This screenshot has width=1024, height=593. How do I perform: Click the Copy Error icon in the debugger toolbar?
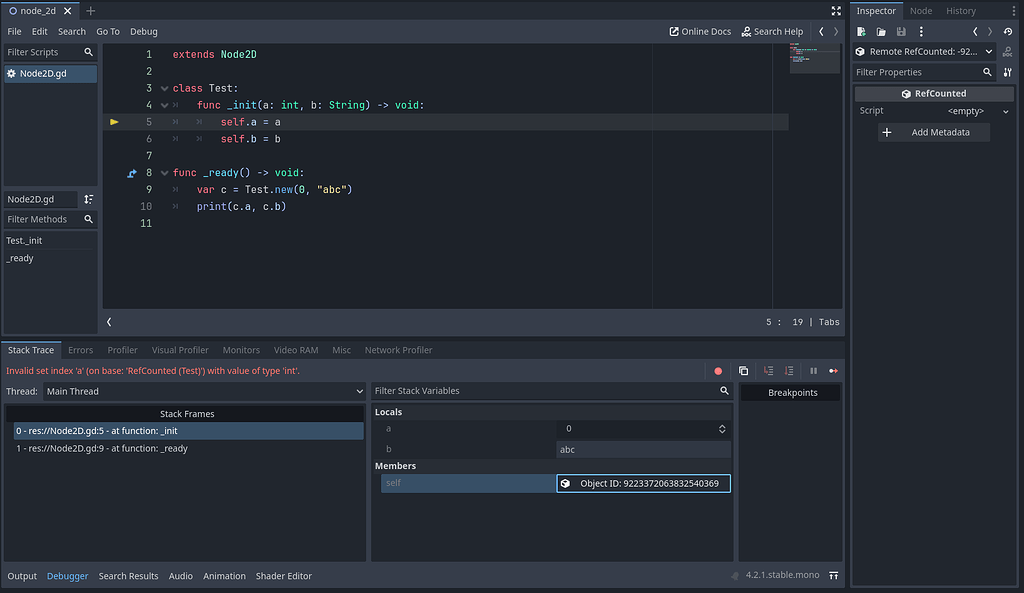743,370
